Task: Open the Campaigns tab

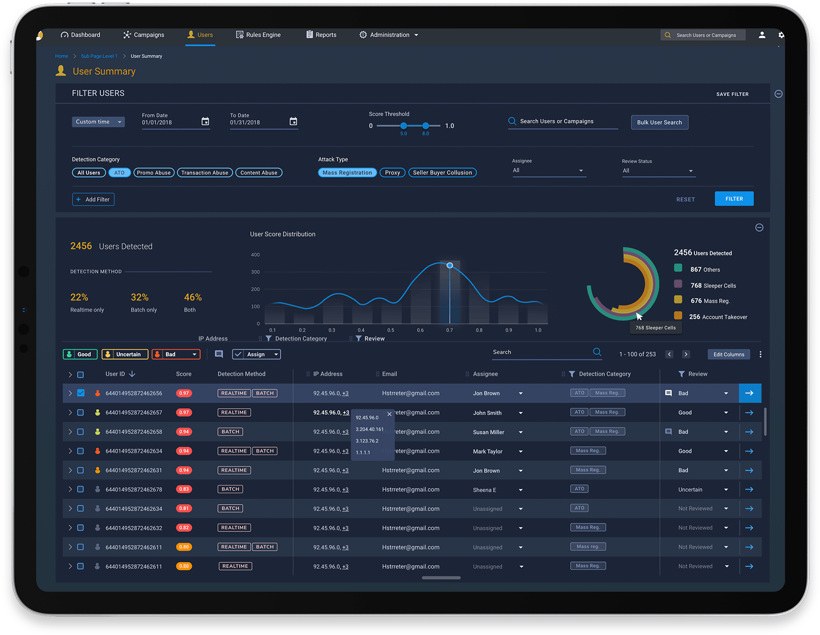Action: pyautogui.click(x=144, y=35)
